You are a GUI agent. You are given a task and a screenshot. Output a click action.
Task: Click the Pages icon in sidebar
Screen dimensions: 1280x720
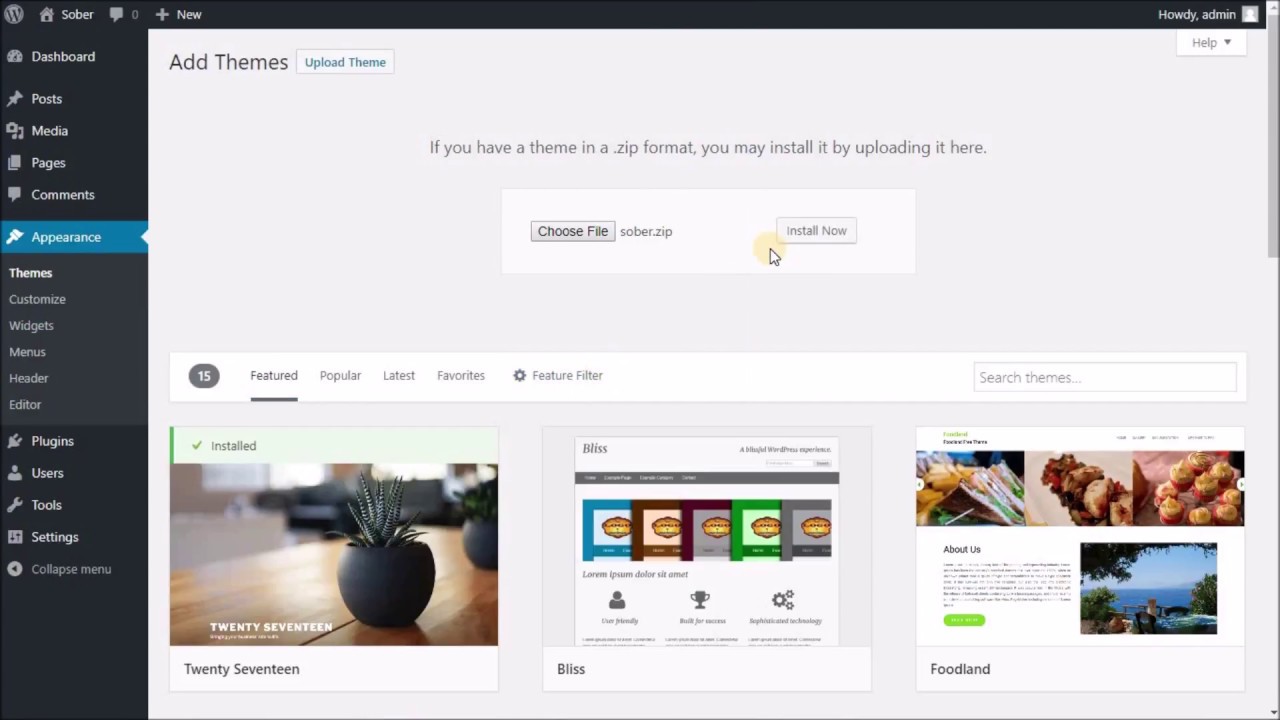click(x=15, y=163)
